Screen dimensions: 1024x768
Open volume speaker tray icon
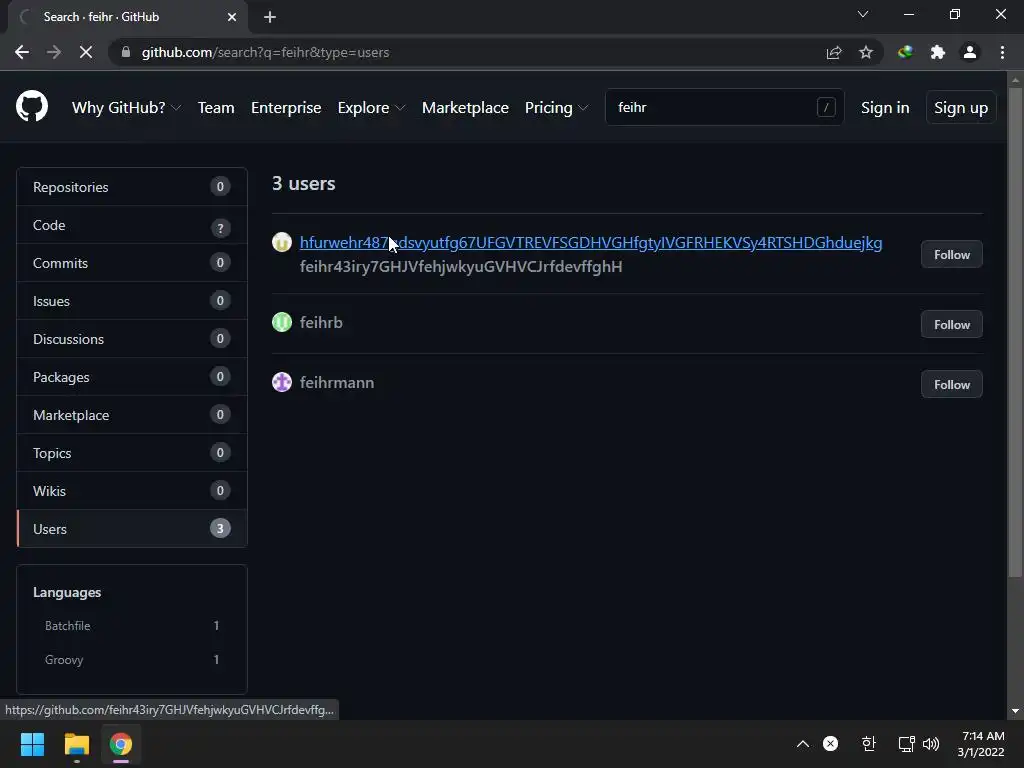coord(931,744)
